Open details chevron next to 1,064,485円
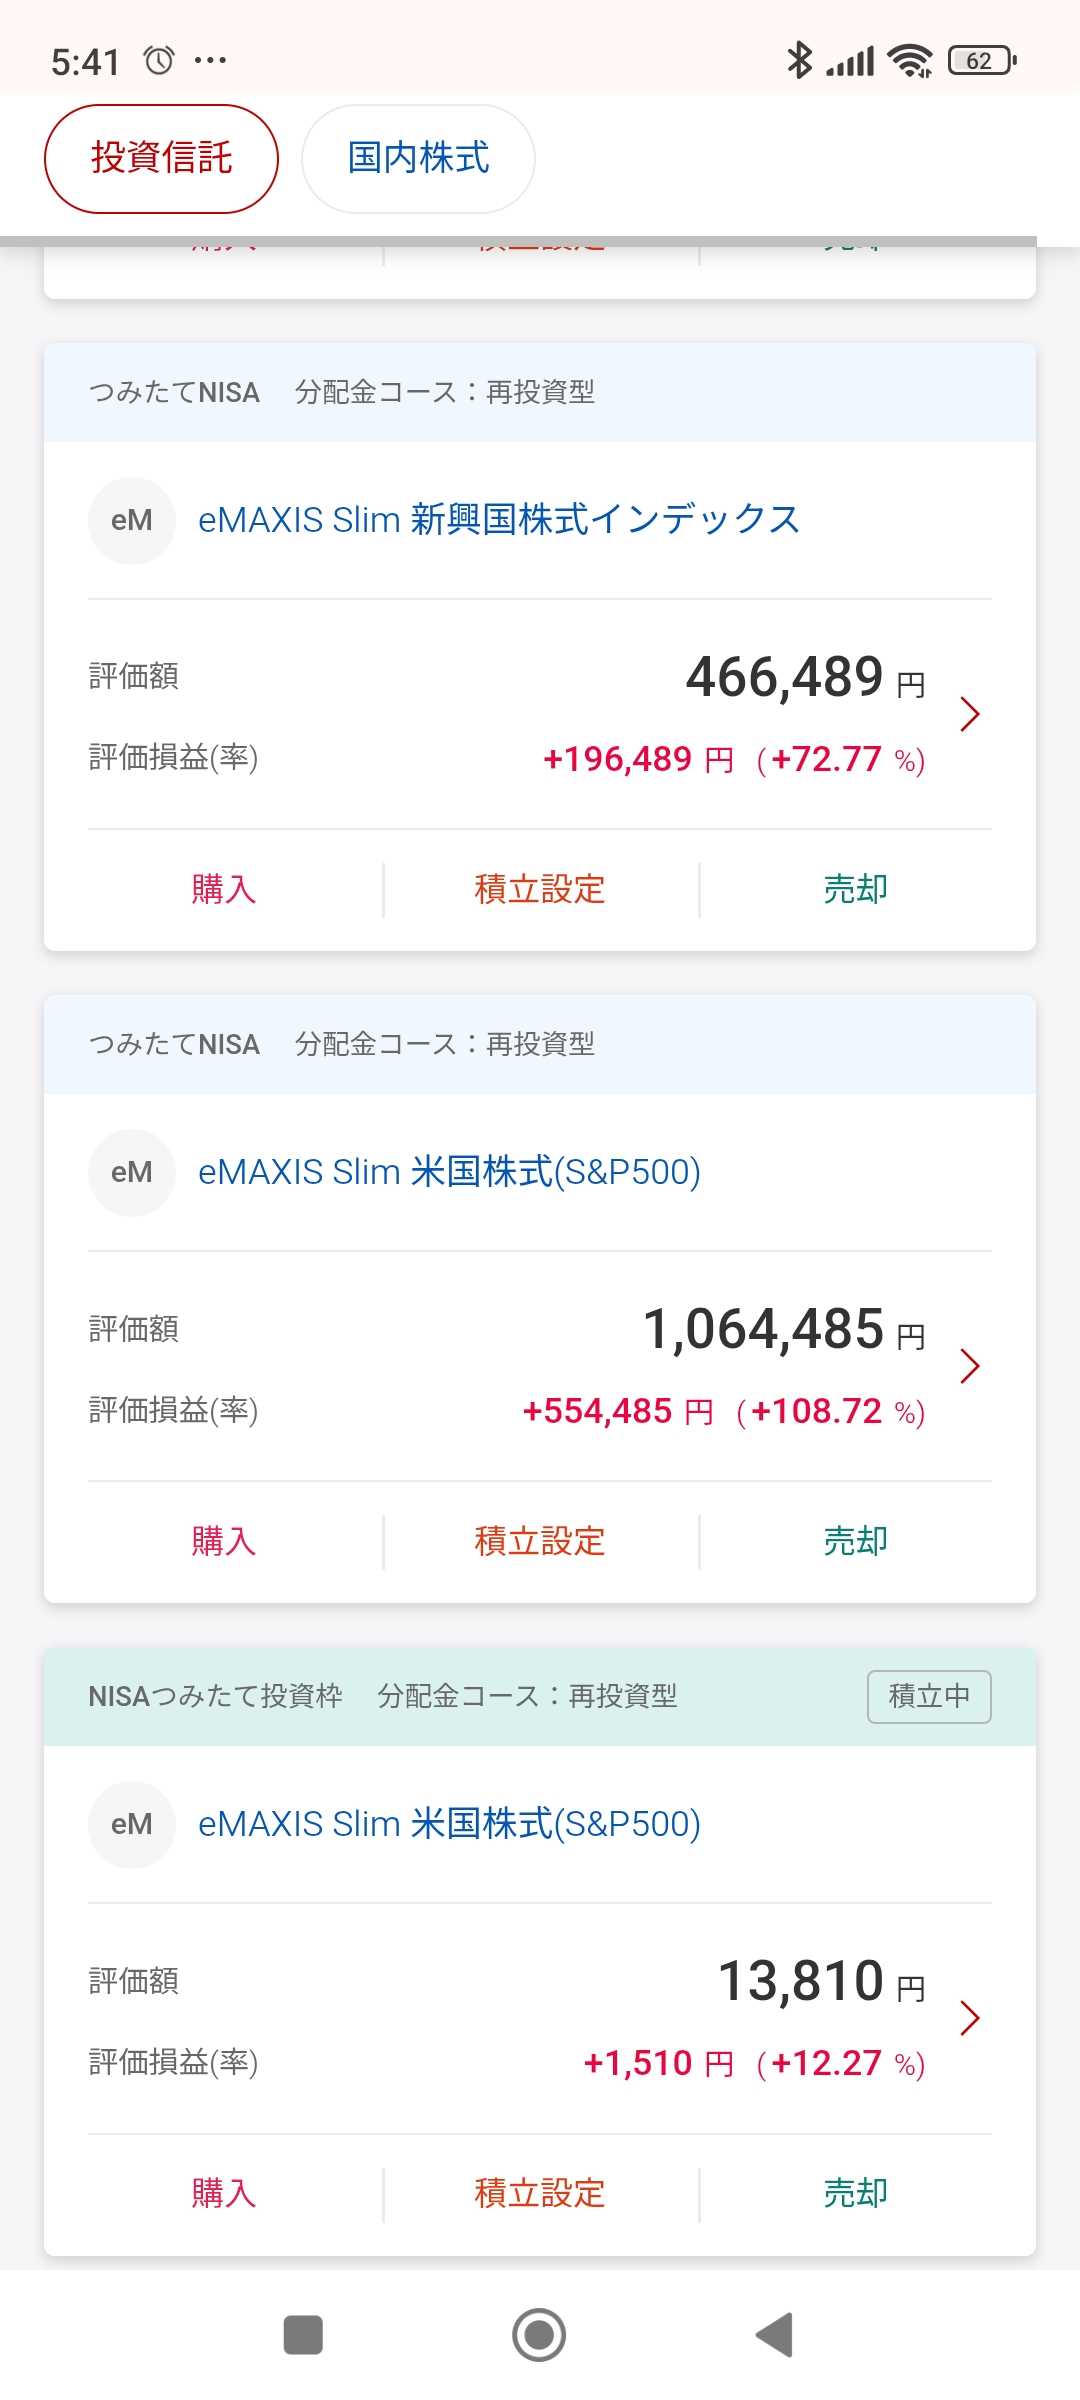 (968, 1366)
